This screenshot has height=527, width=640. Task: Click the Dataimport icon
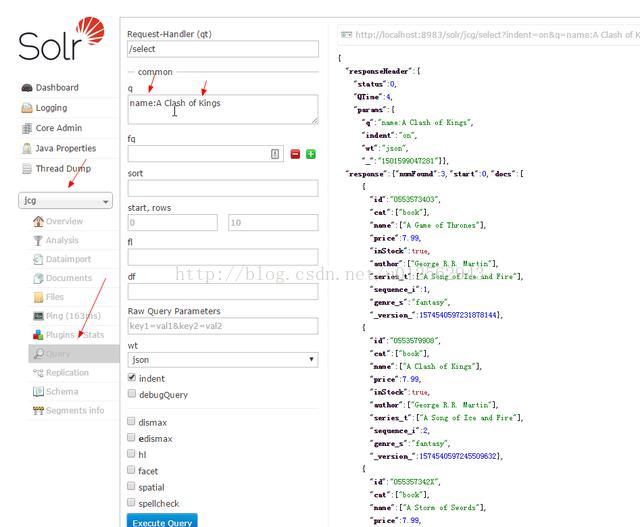(38, 259)
